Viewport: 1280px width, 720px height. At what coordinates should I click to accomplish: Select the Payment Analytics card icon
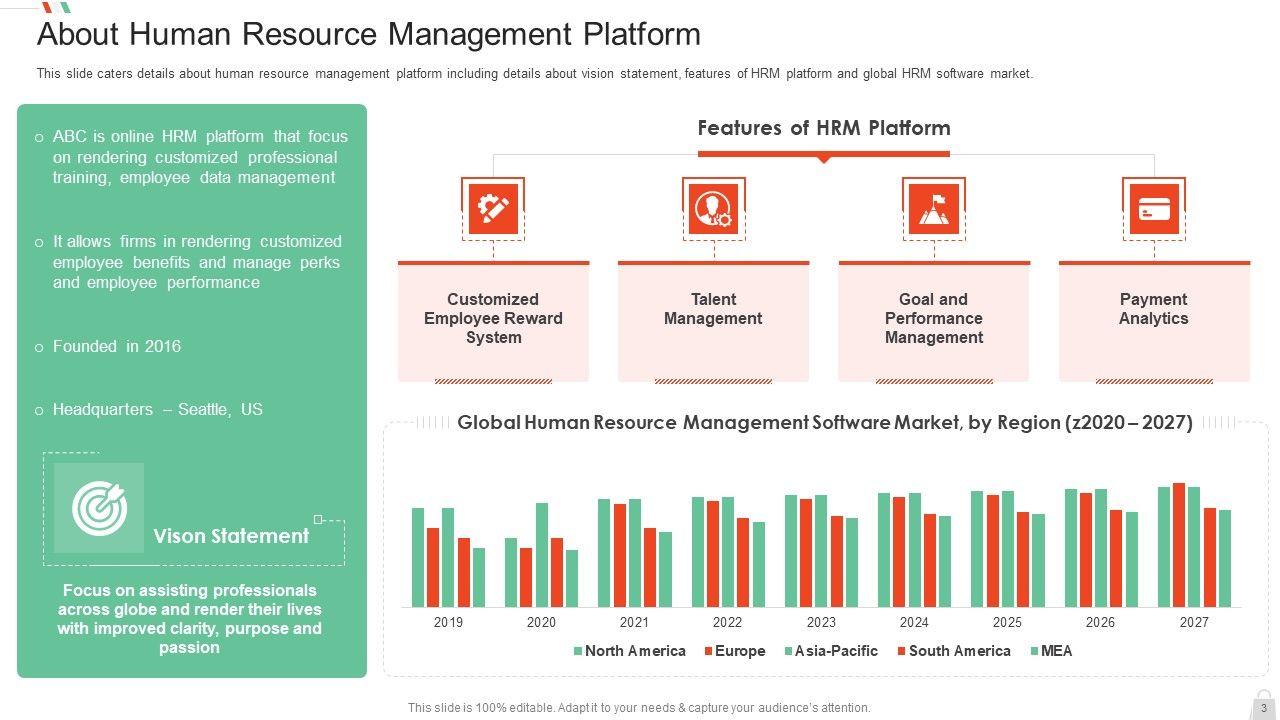point(1154,208)
